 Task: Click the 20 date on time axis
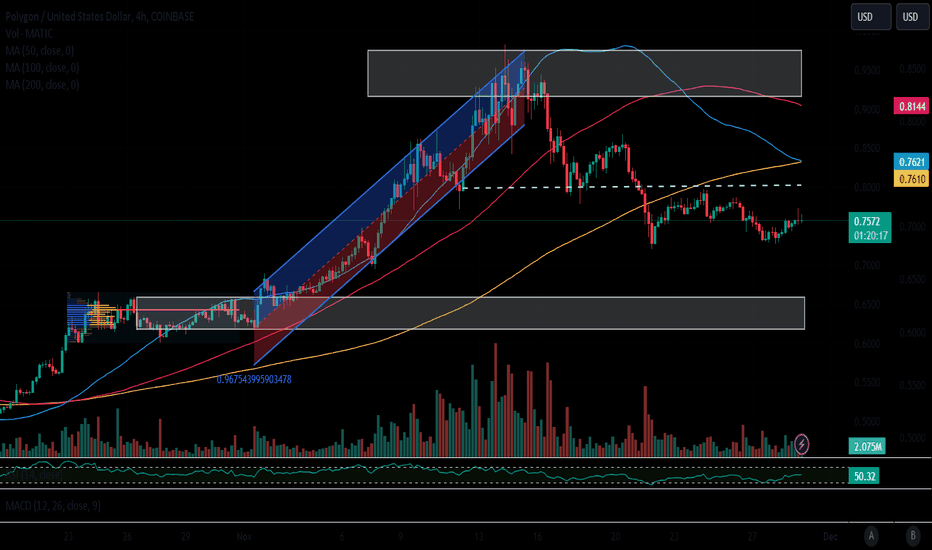(x=615, y=536)
